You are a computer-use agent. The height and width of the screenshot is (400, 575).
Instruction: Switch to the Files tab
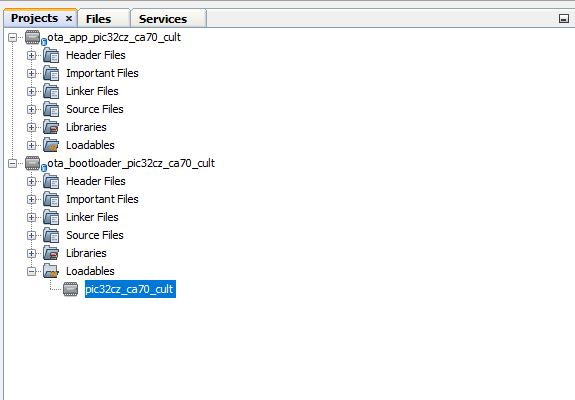click(x=98, y=19)
